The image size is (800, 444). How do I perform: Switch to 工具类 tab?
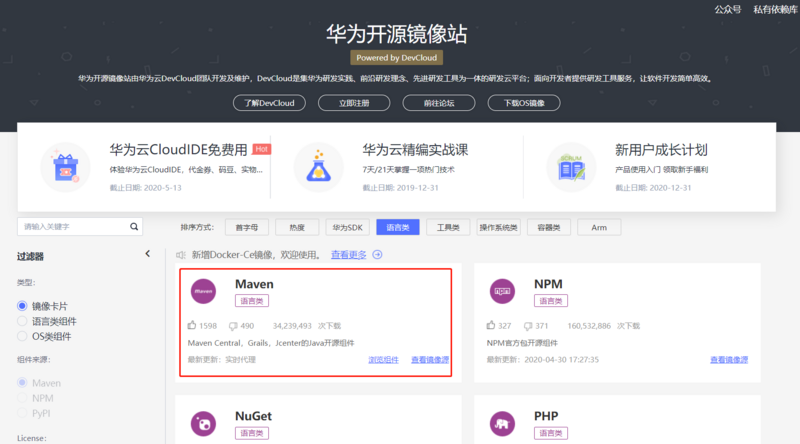[x=448, y=227]
